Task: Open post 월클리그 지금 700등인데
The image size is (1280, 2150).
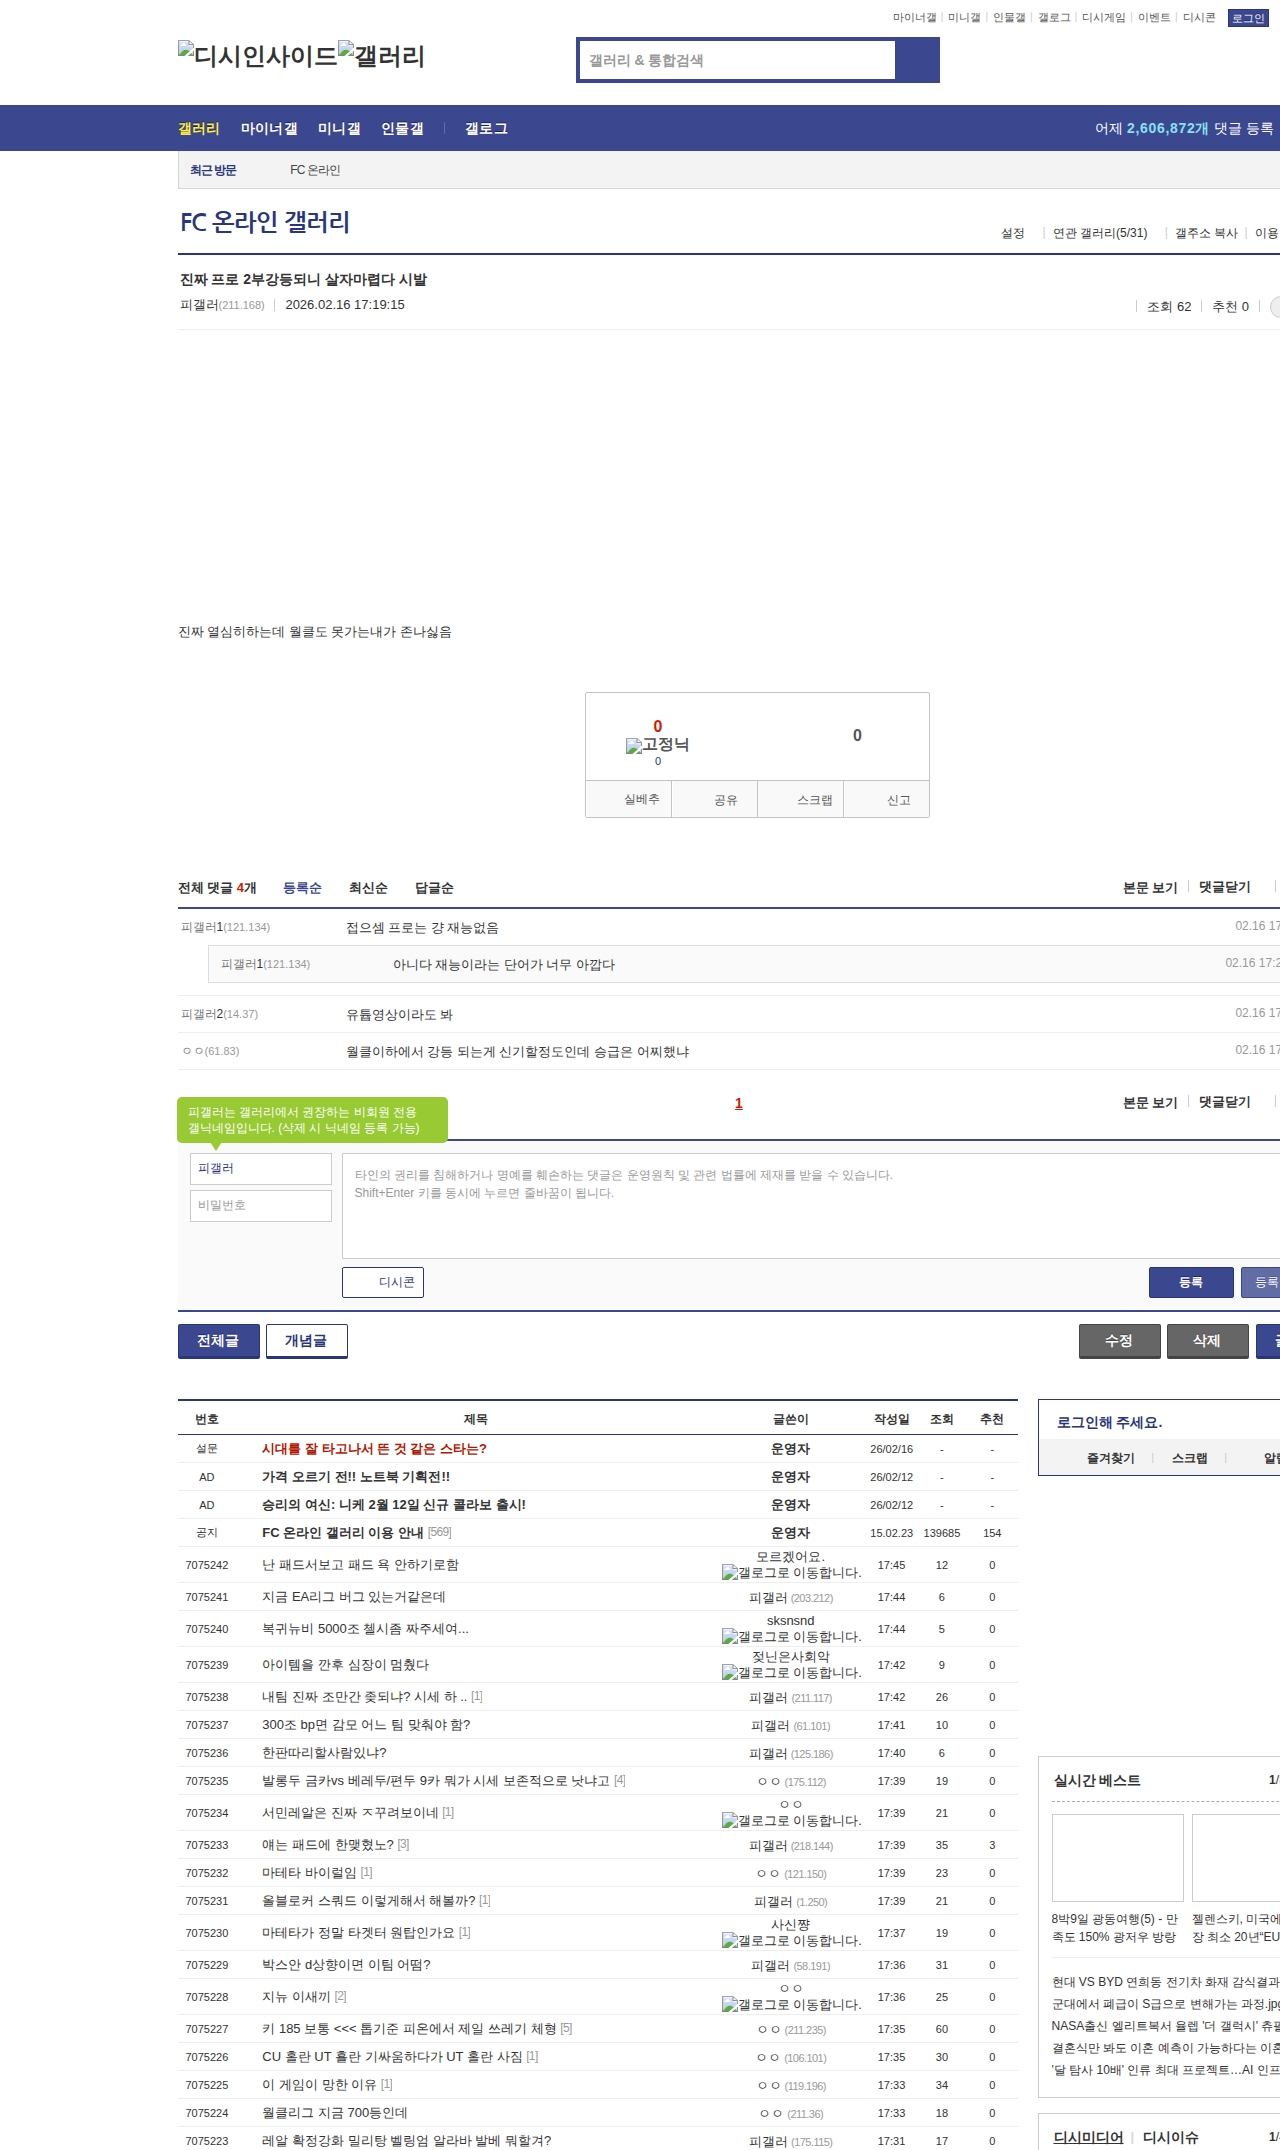Action: click(335, 2113)
